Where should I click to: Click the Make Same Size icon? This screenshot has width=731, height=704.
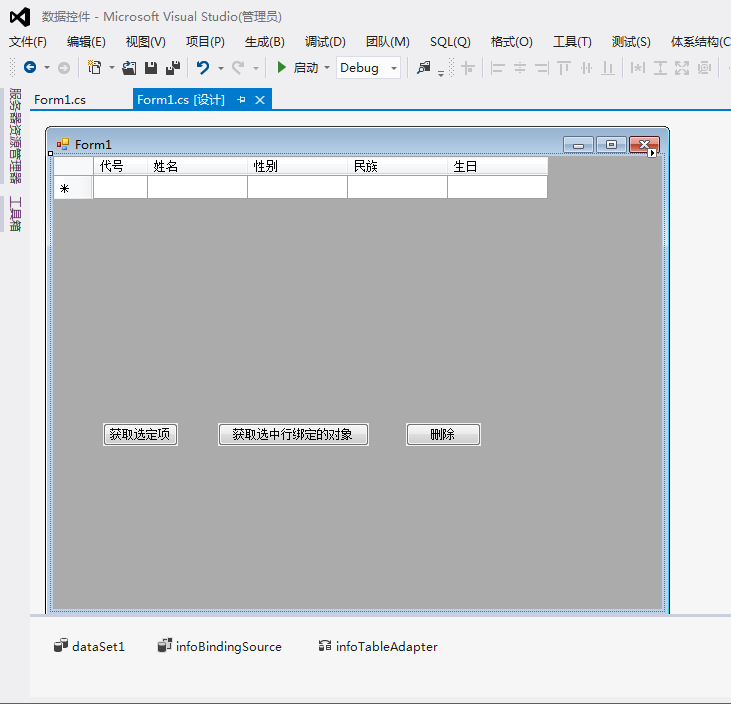tap(682, 68)
